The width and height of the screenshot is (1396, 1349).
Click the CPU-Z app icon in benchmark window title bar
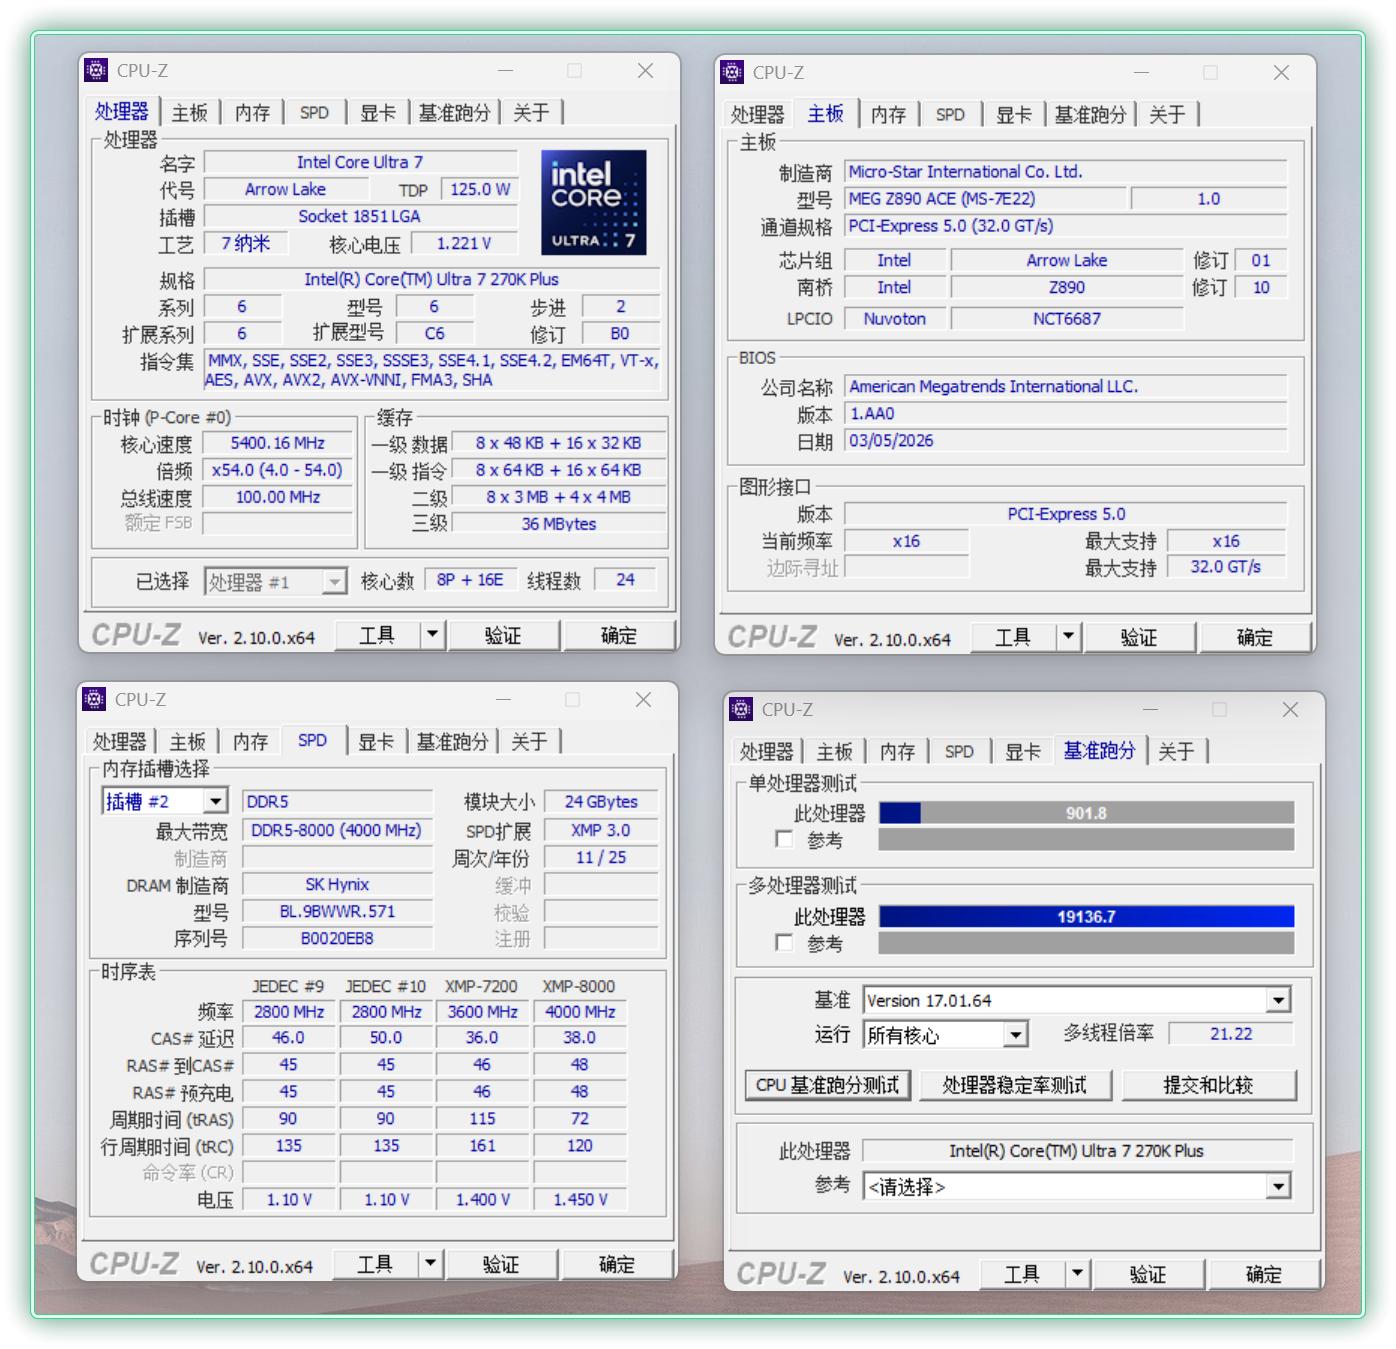[741, 709]
